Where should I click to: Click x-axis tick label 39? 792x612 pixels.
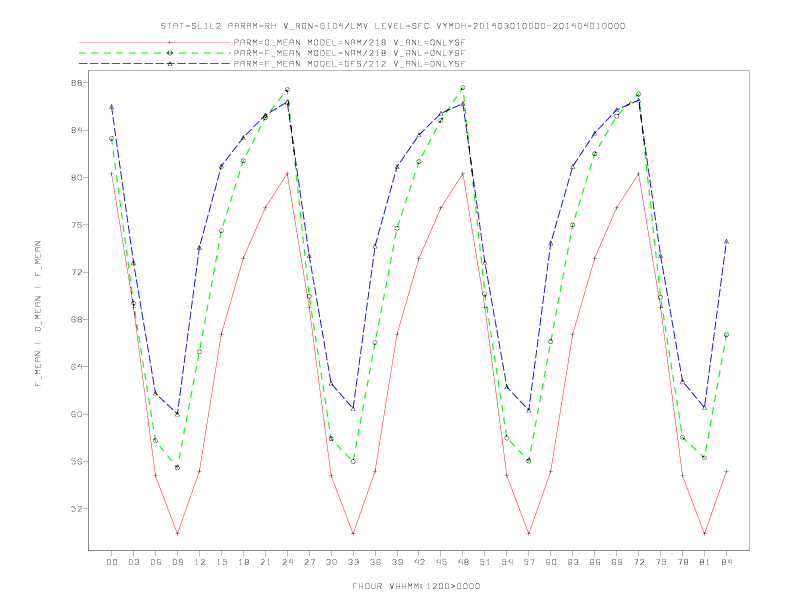click(397, 562)
